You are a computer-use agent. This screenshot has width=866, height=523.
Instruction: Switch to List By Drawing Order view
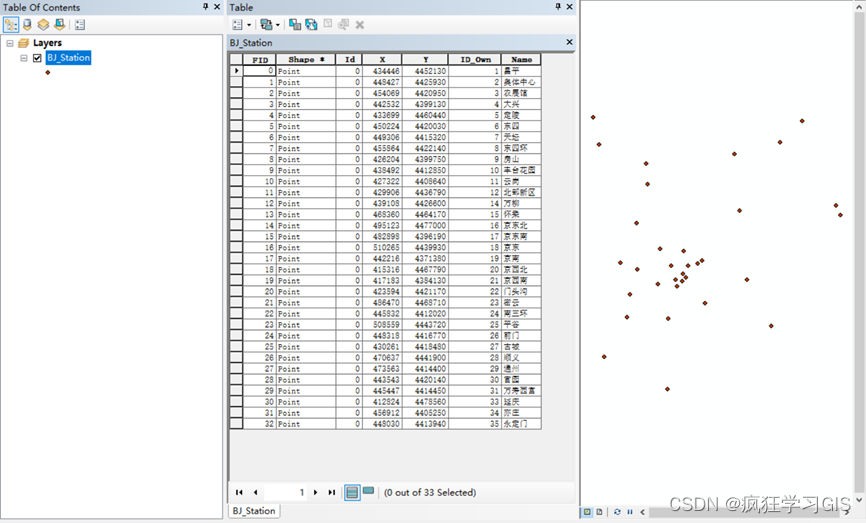point(10,24)
